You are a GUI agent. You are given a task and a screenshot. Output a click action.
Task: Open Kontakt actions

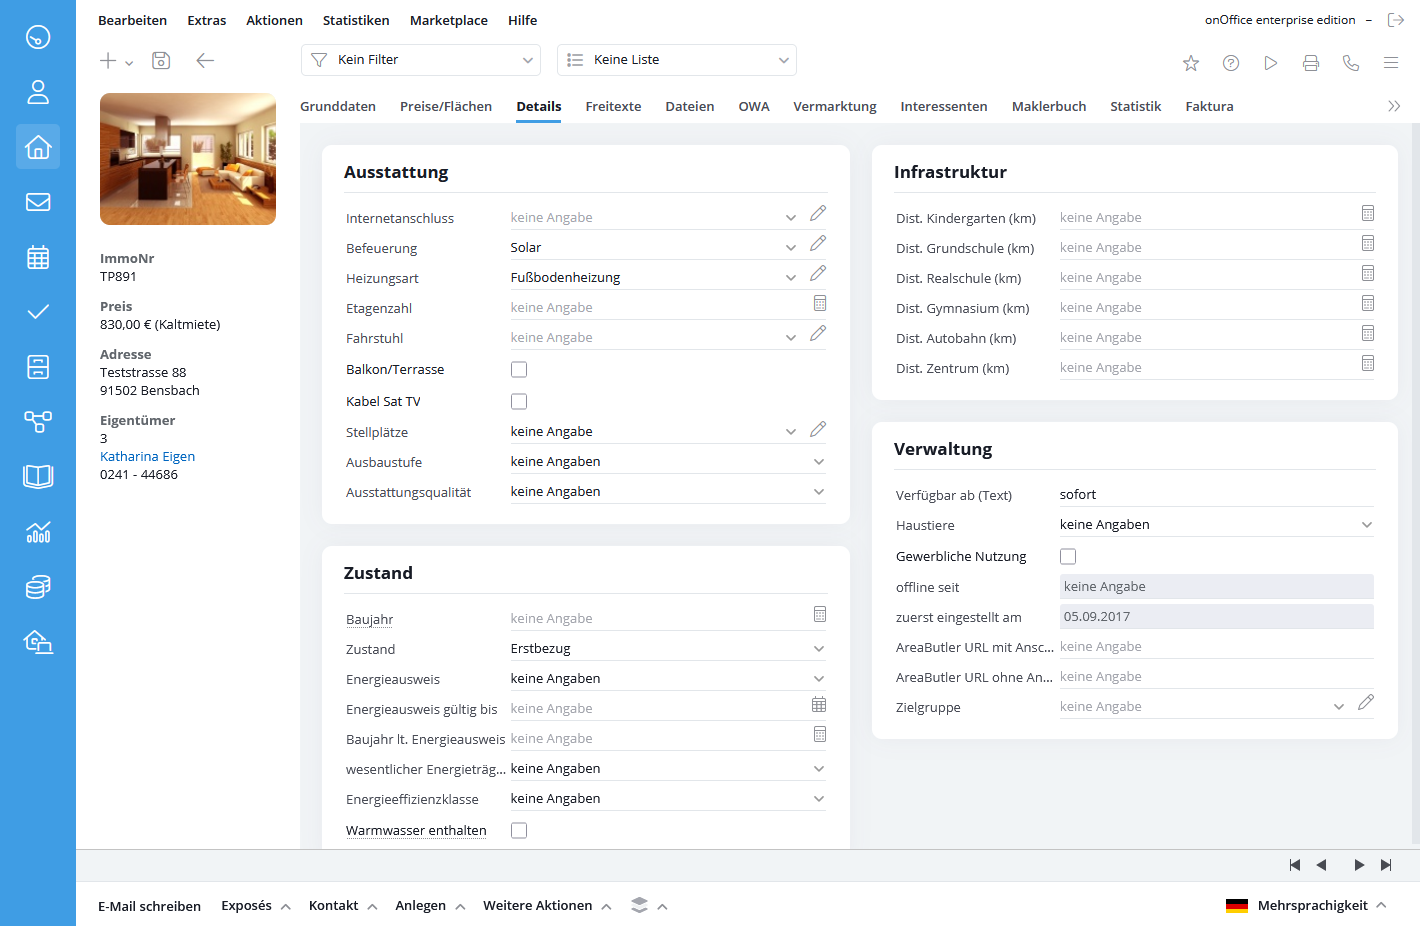pos(343,906)
